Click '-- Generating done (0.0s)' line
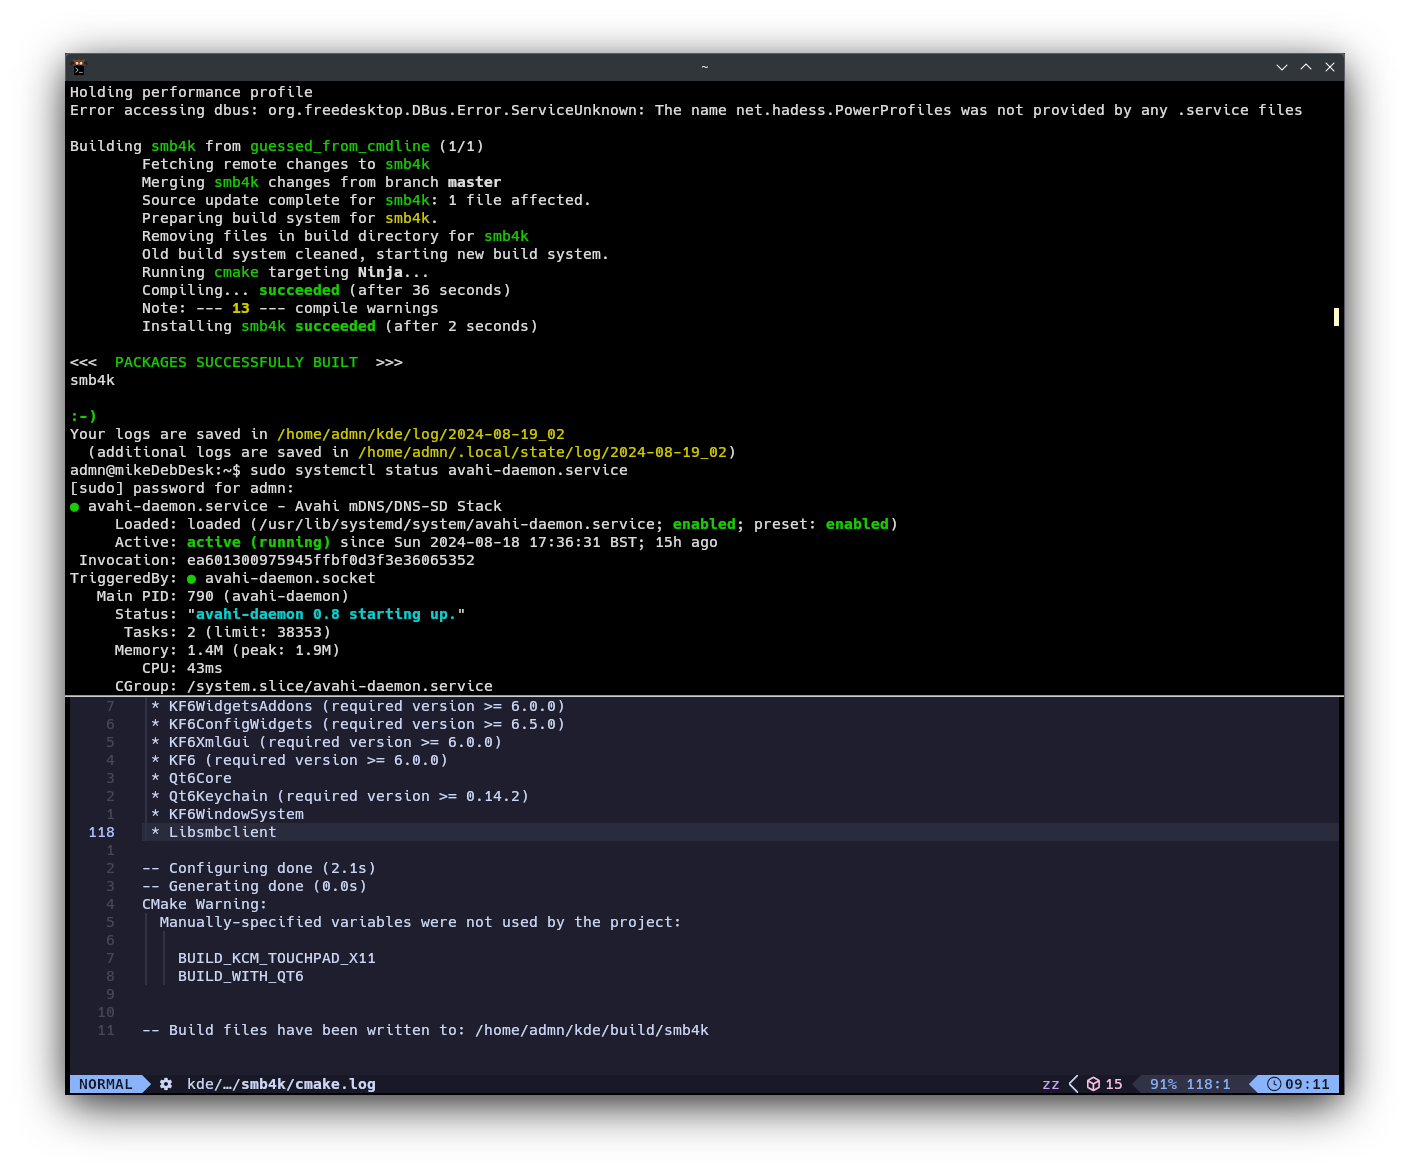 (x=254, y=886)
